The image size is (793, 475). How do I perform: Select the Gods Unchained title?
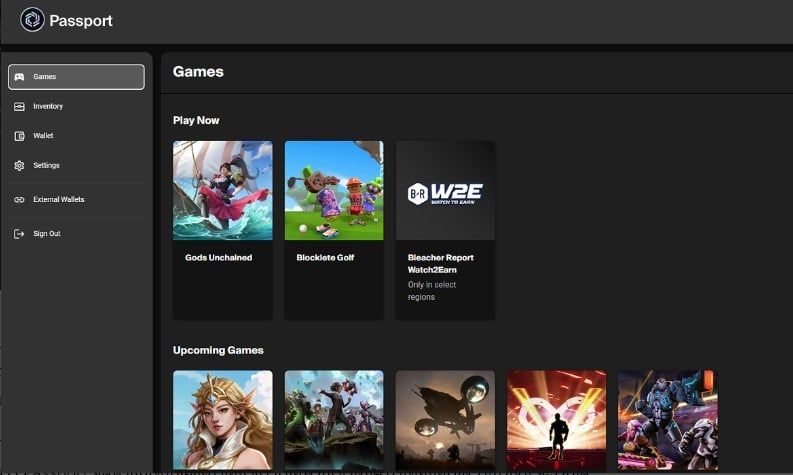(x=218, y=257)
